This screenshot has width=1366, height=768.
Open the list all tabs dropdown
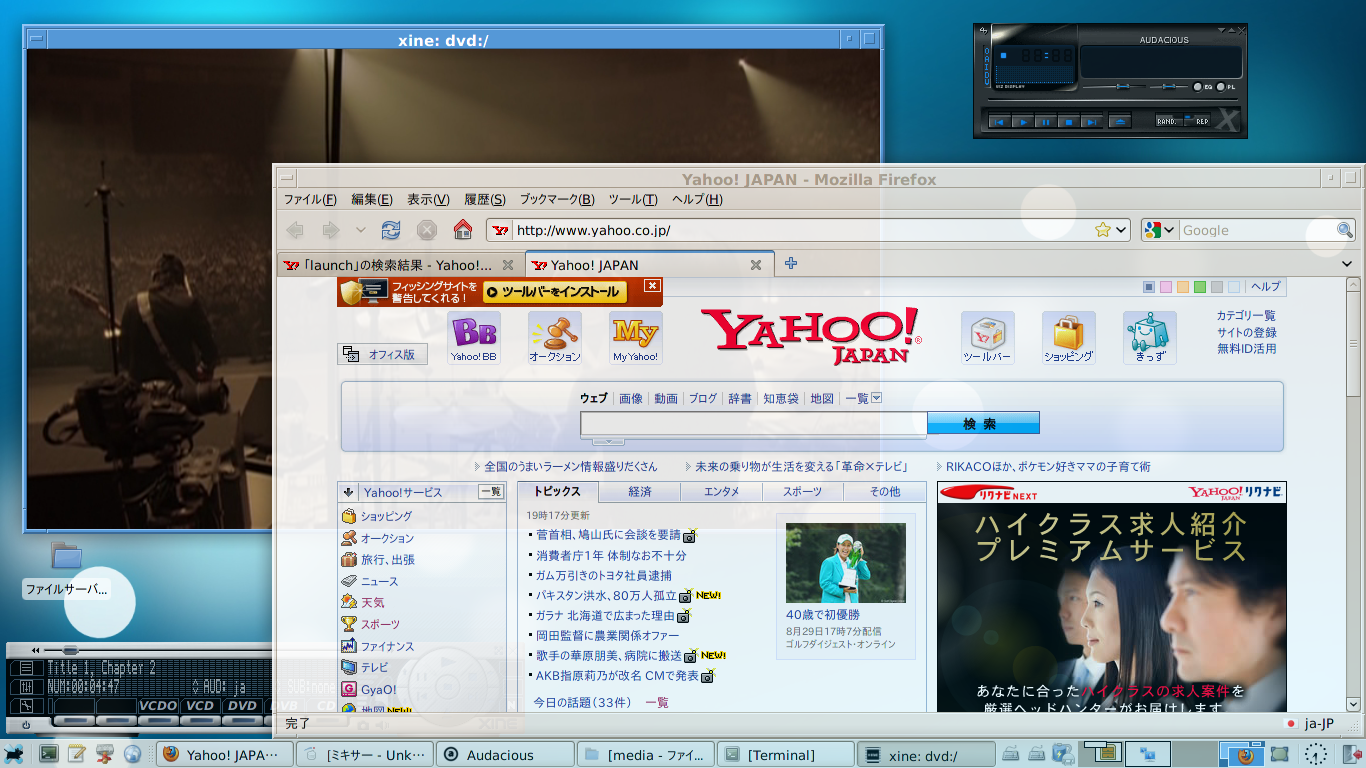pyautogui.click(x=1346, y=264)
